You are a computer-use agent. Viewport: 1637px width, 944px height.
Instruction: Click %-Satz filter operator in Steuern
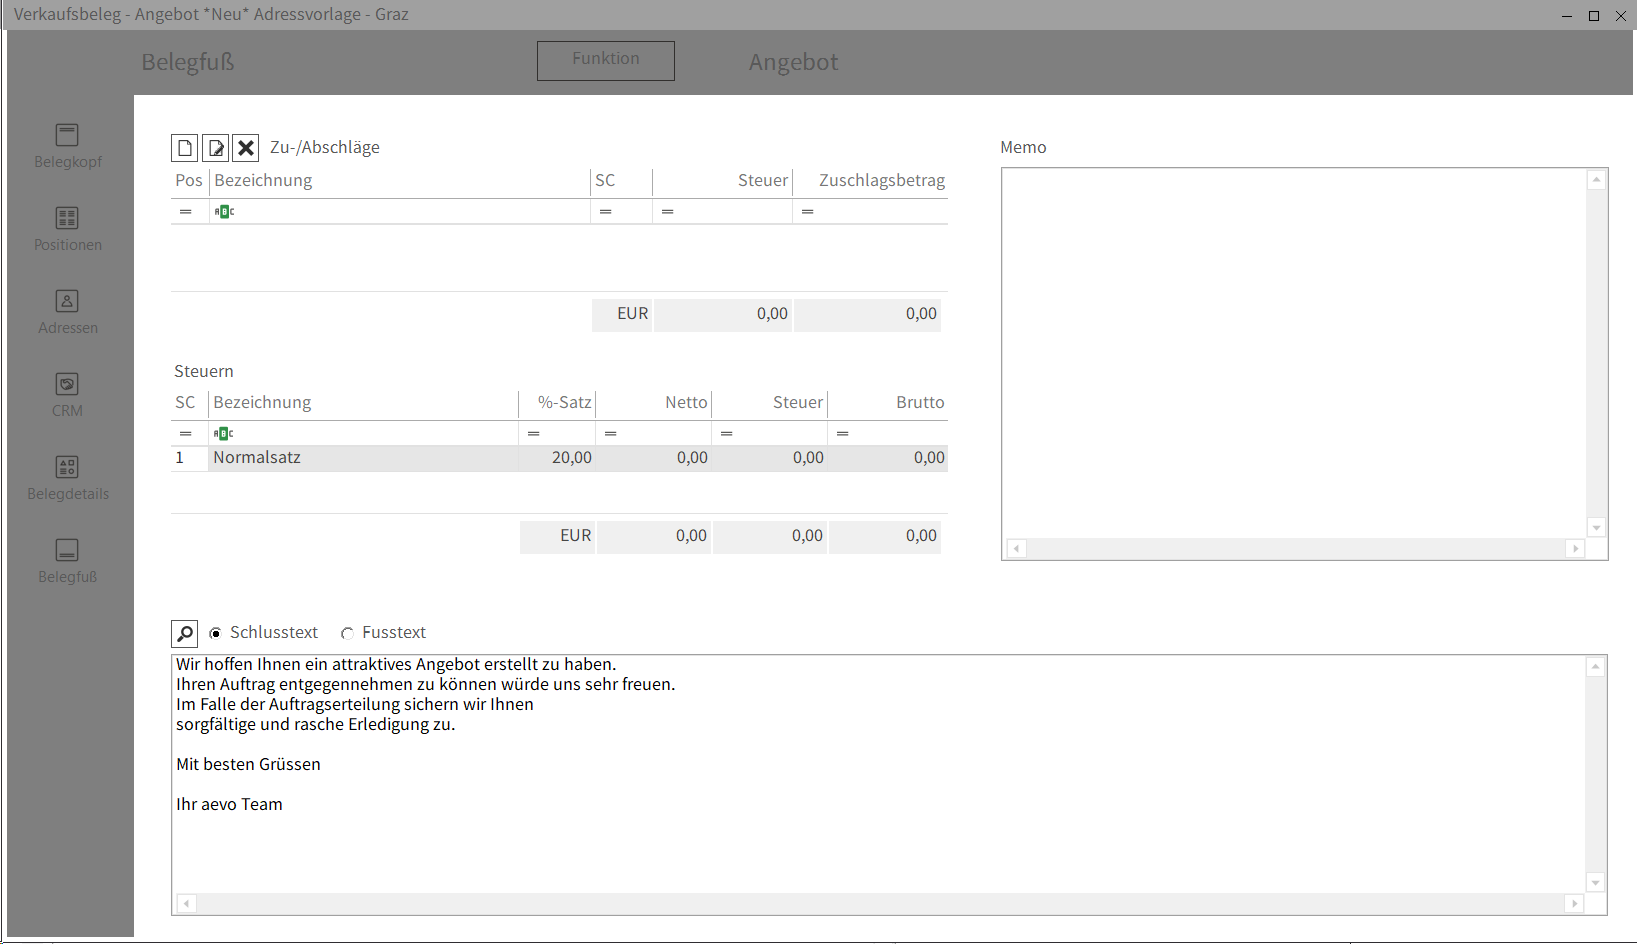point(534,434)
